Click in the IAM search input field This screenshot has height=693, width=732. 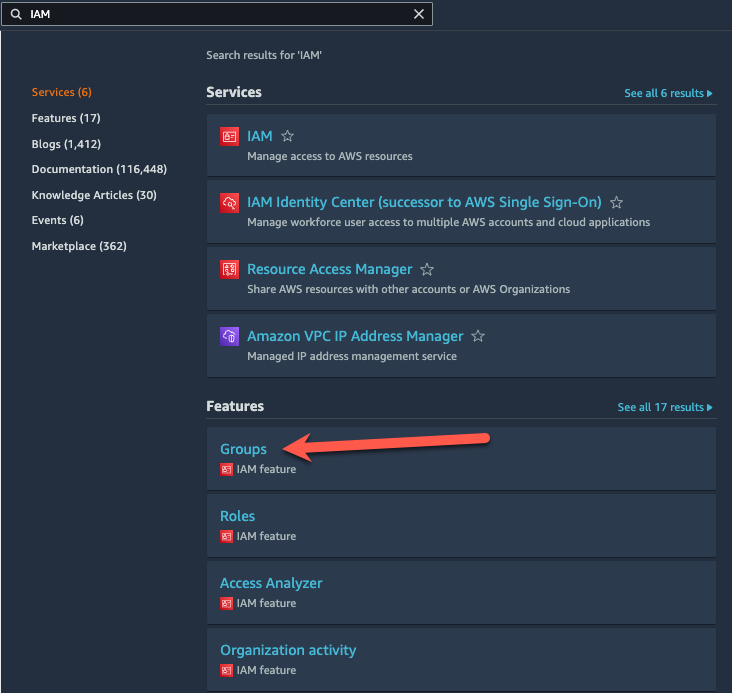[x=215, y=14]
